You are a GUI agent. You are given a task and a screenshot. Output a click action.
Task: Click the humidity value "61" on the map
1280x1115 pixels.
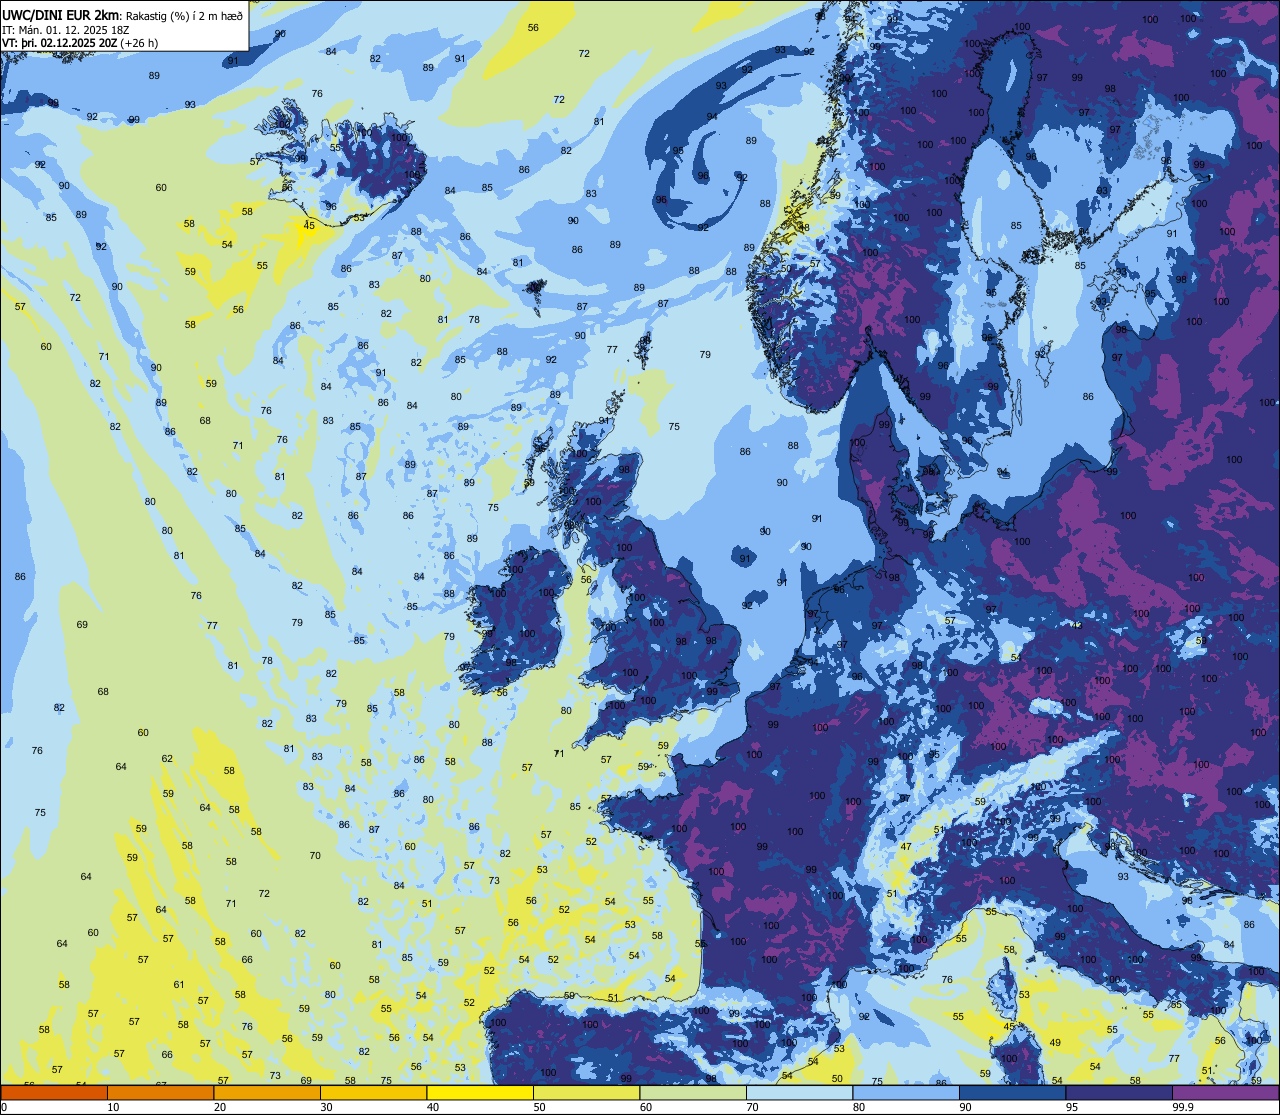[179, 985]
